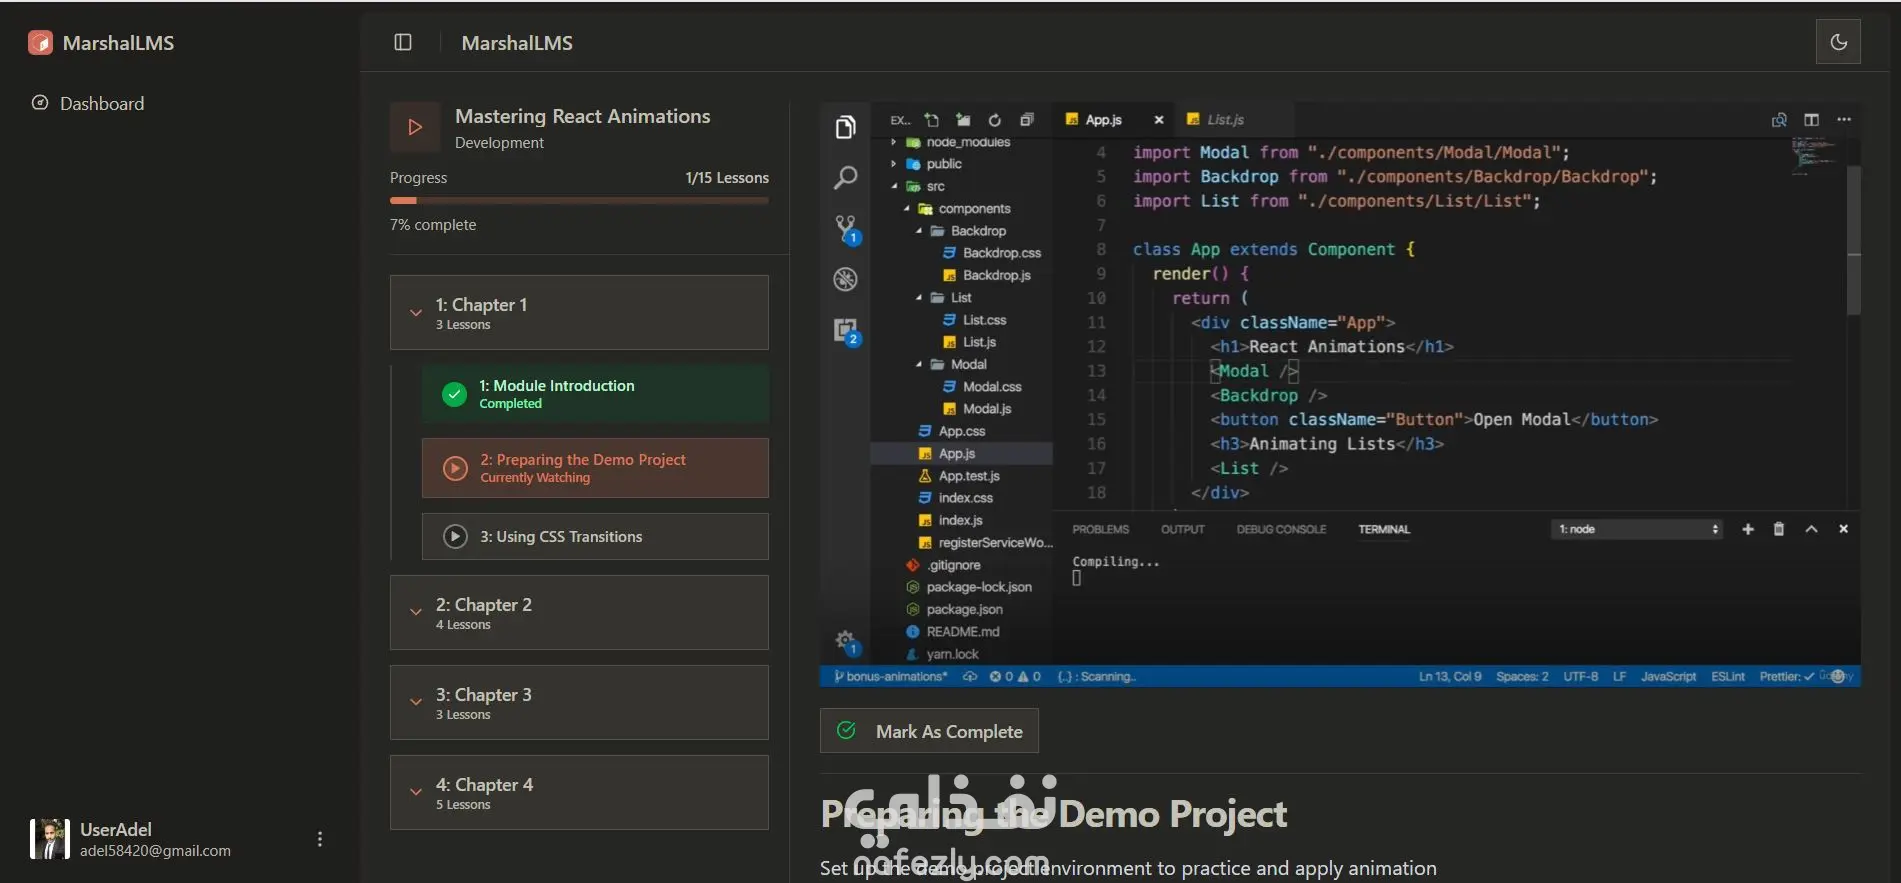The width and height of the screenshot is (1901, 883).
Task: Open the Explorer view in the activity bar
Action: [846, 127]
